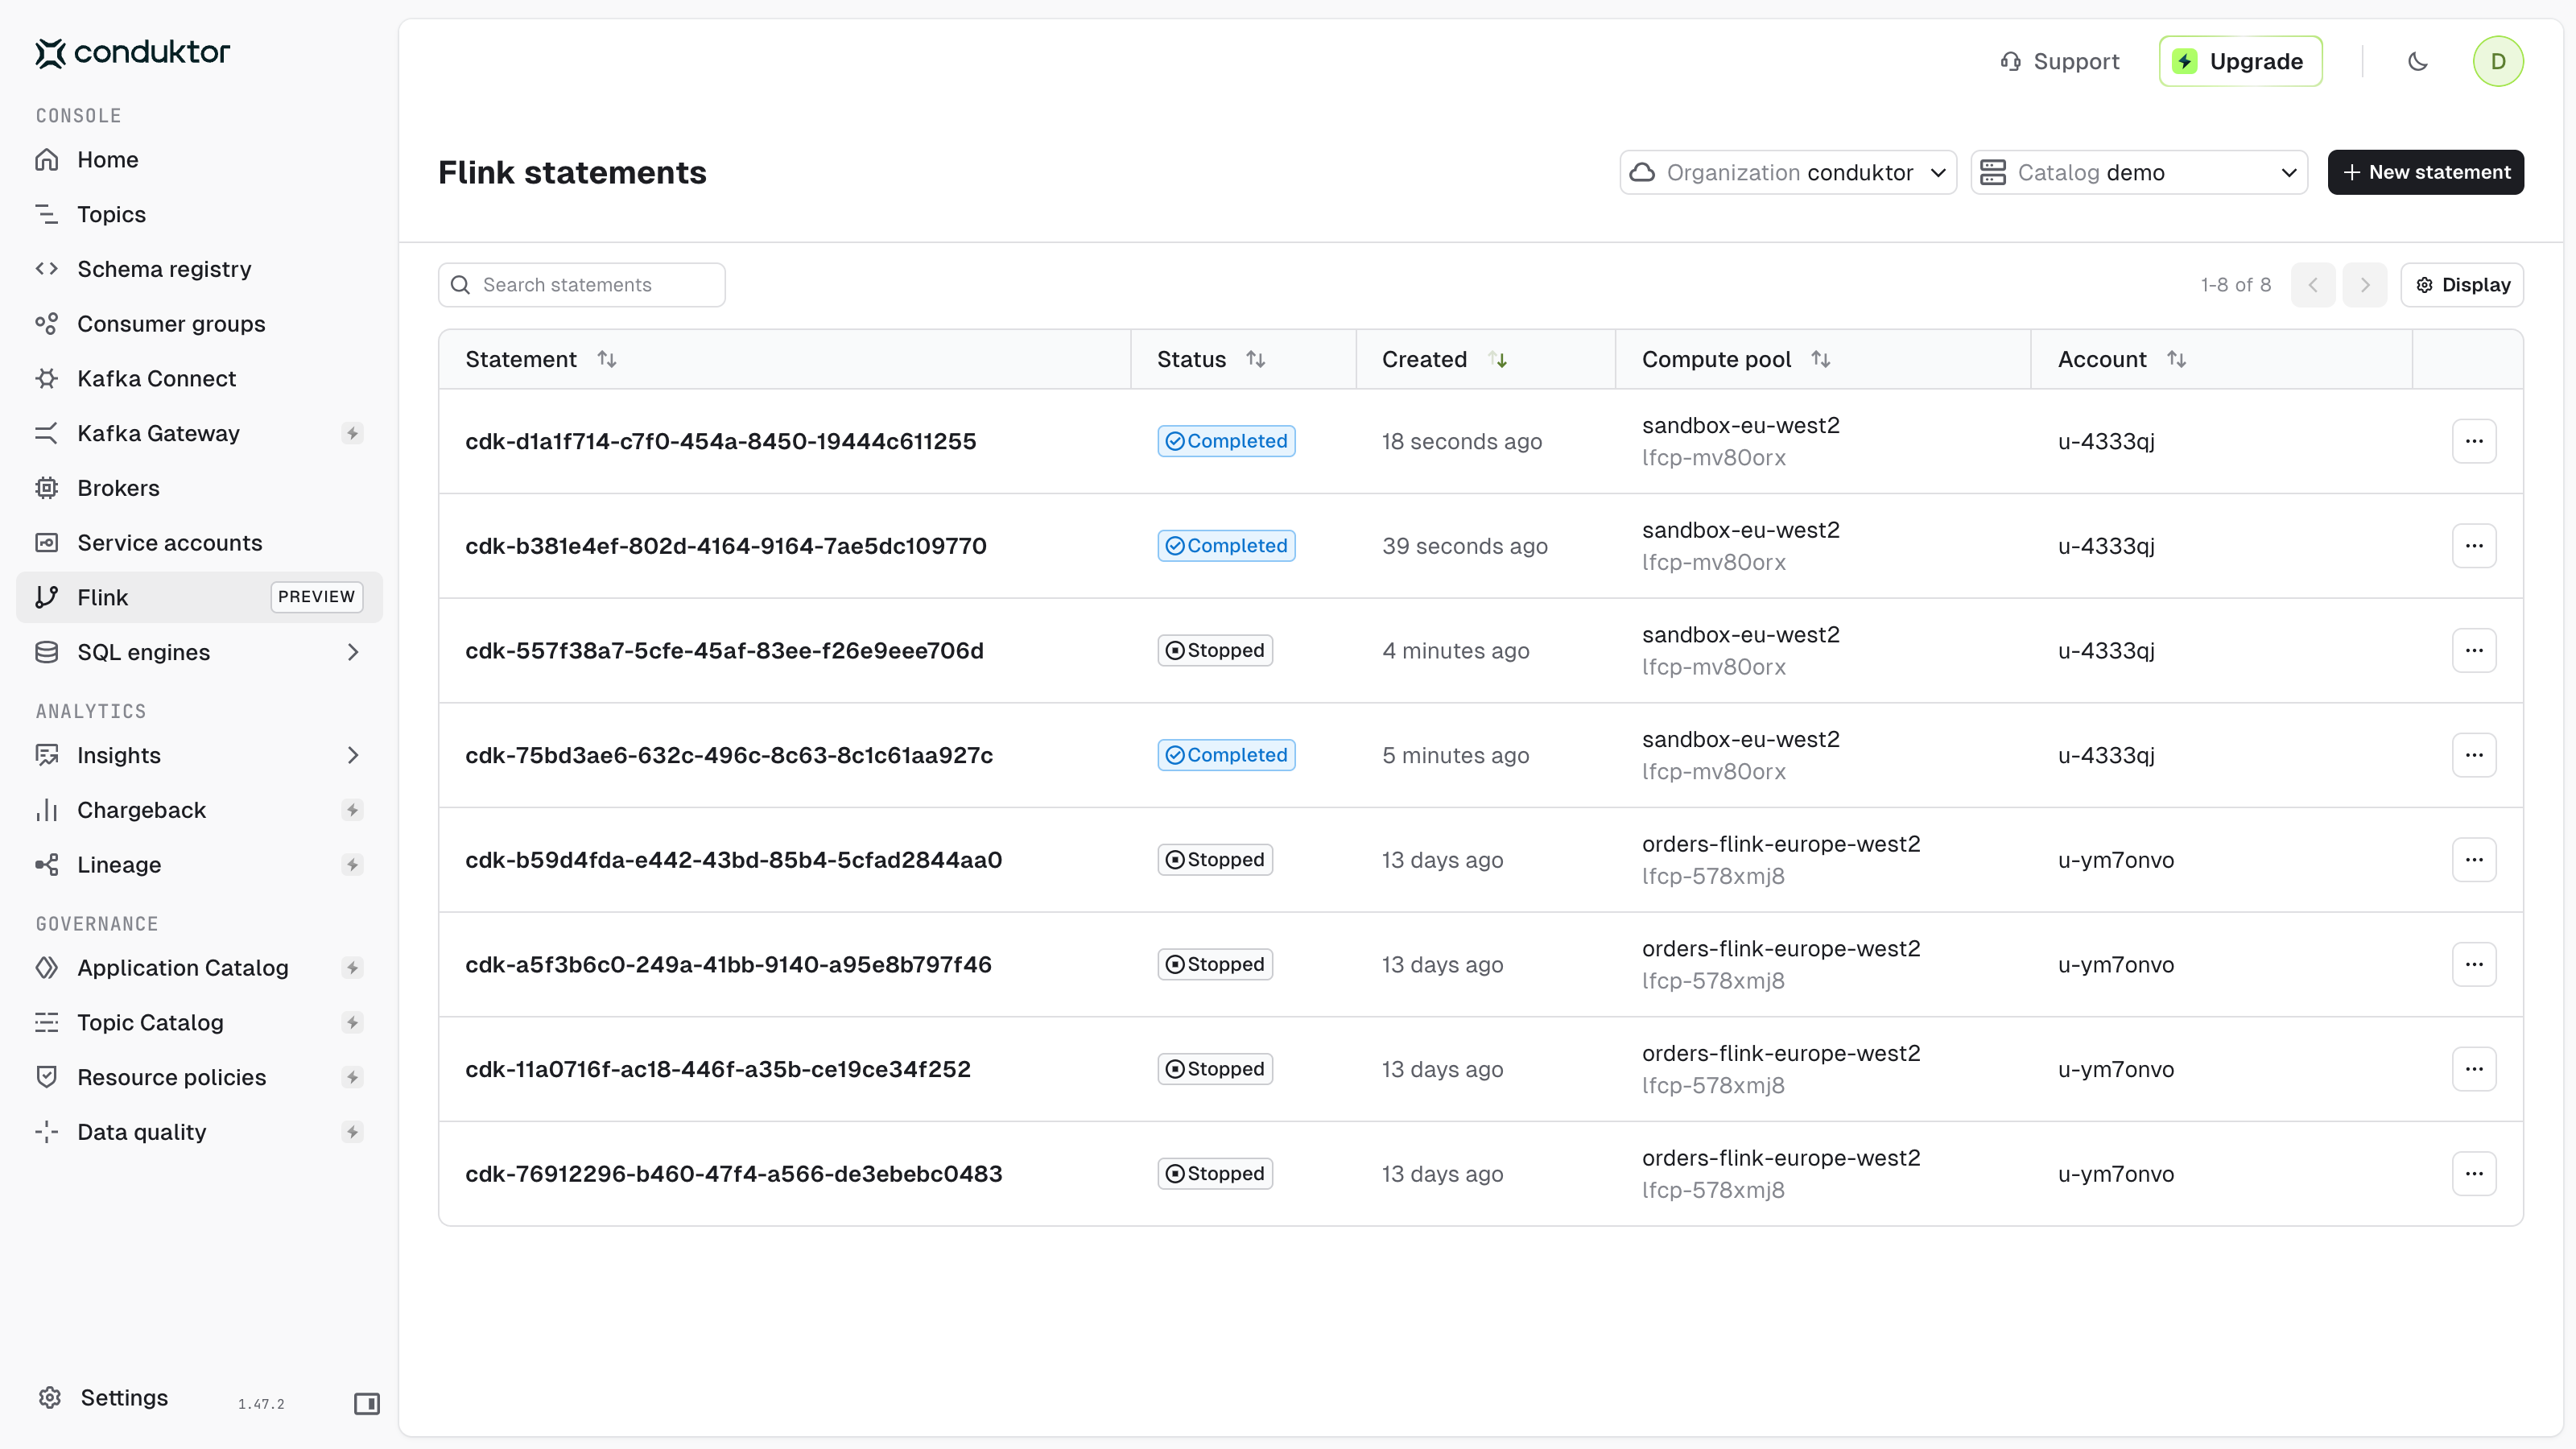
Task: Open Kafka Gateway page
Action: (x=199, y=433)
